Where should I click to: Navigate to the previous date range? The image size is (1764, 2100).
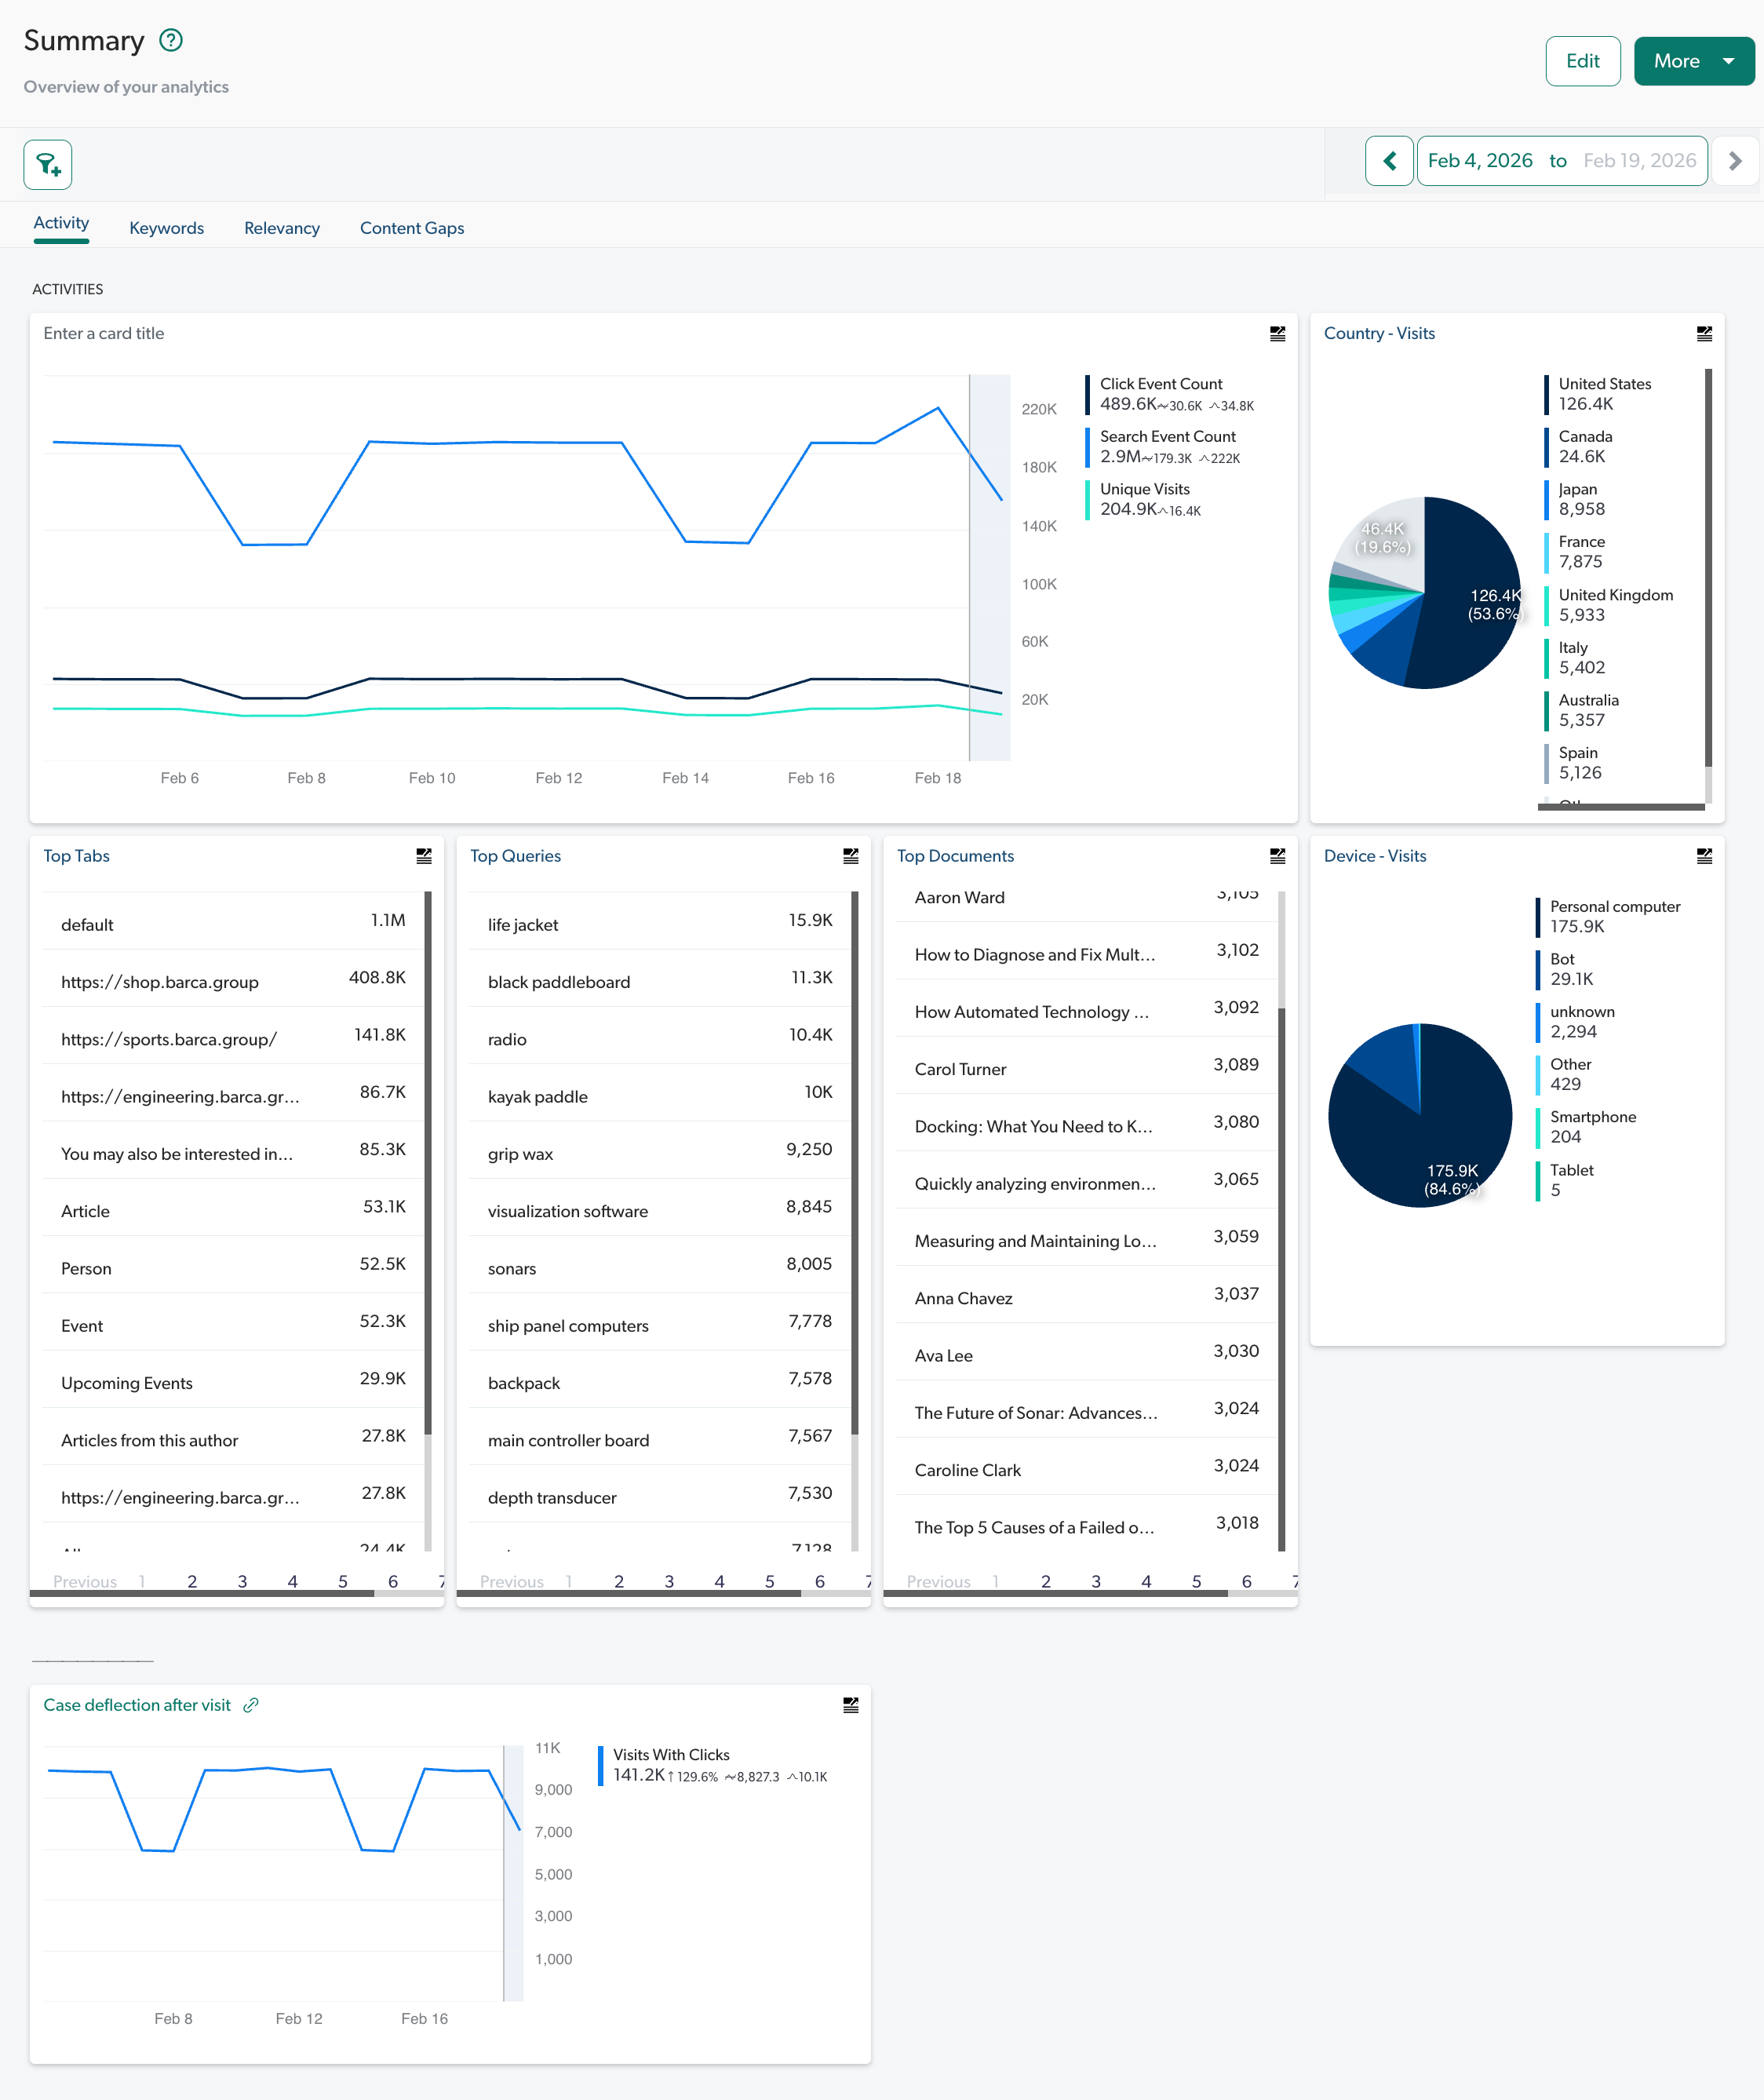click(x=1389, y=160)
